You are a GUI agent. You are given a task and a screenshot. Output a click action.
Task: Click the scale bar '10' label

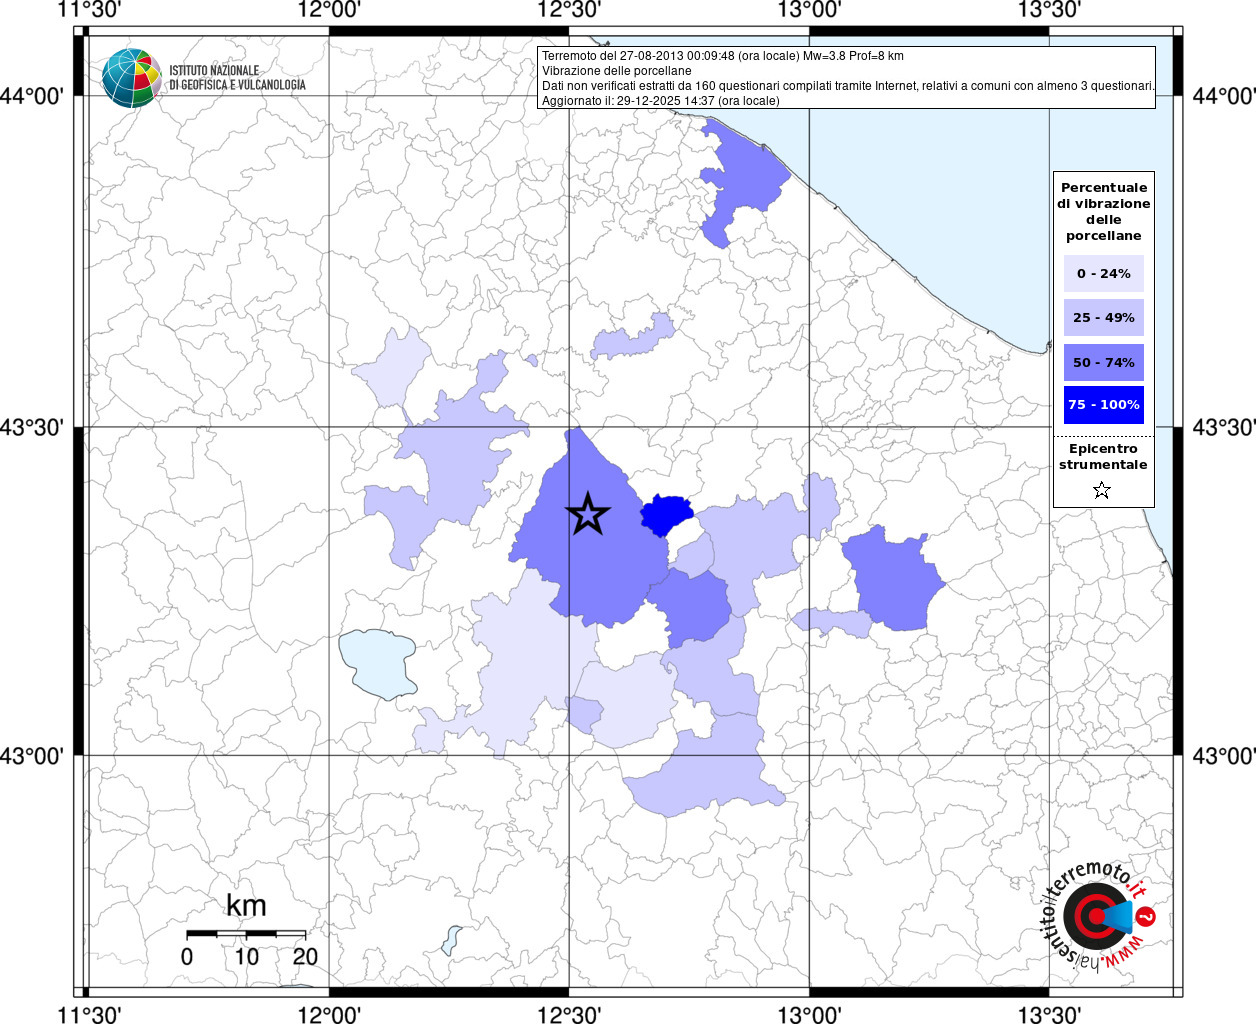point(246,956)
